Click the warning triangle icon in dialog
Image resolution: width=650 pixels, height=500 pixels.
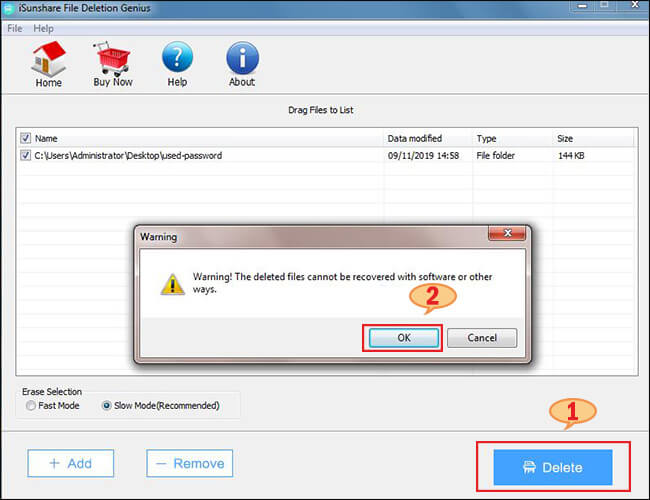coord(172,284)
